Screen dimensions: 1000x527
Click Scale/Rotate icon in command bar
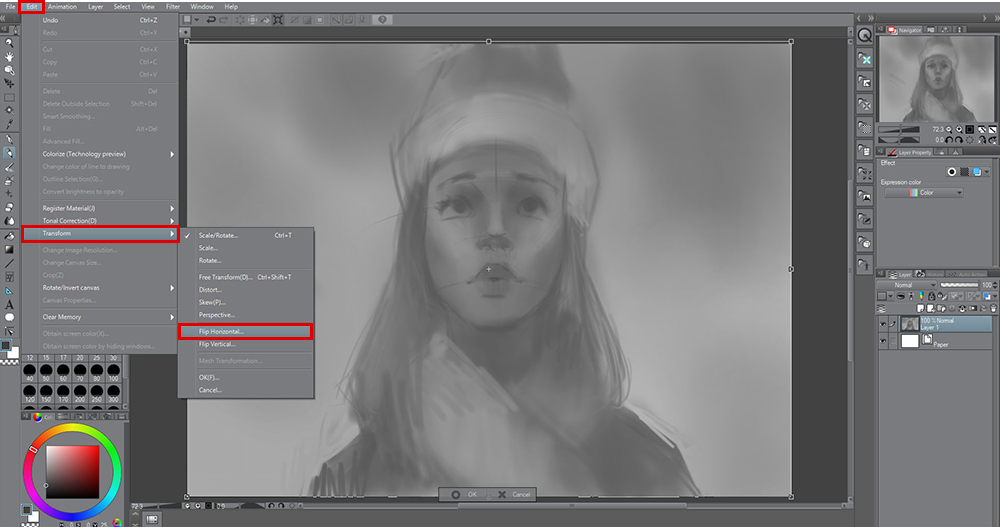tap(278, 20)
